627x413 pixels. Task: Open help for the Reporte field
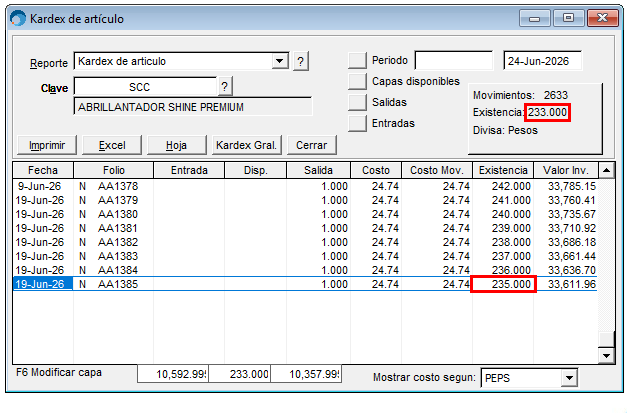pyautogui.click(x=301, y=61)
